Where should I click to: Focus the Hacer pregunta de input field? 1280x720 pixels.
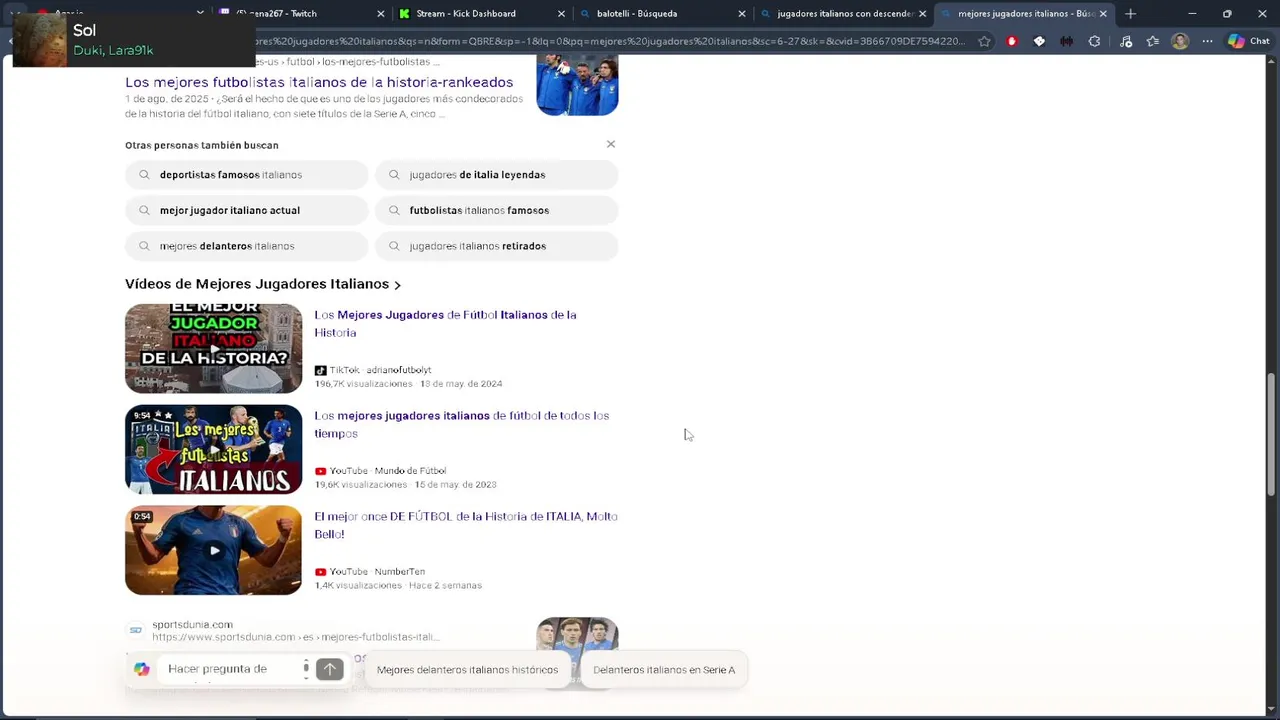pyautogui.click(x=230, y=669)
